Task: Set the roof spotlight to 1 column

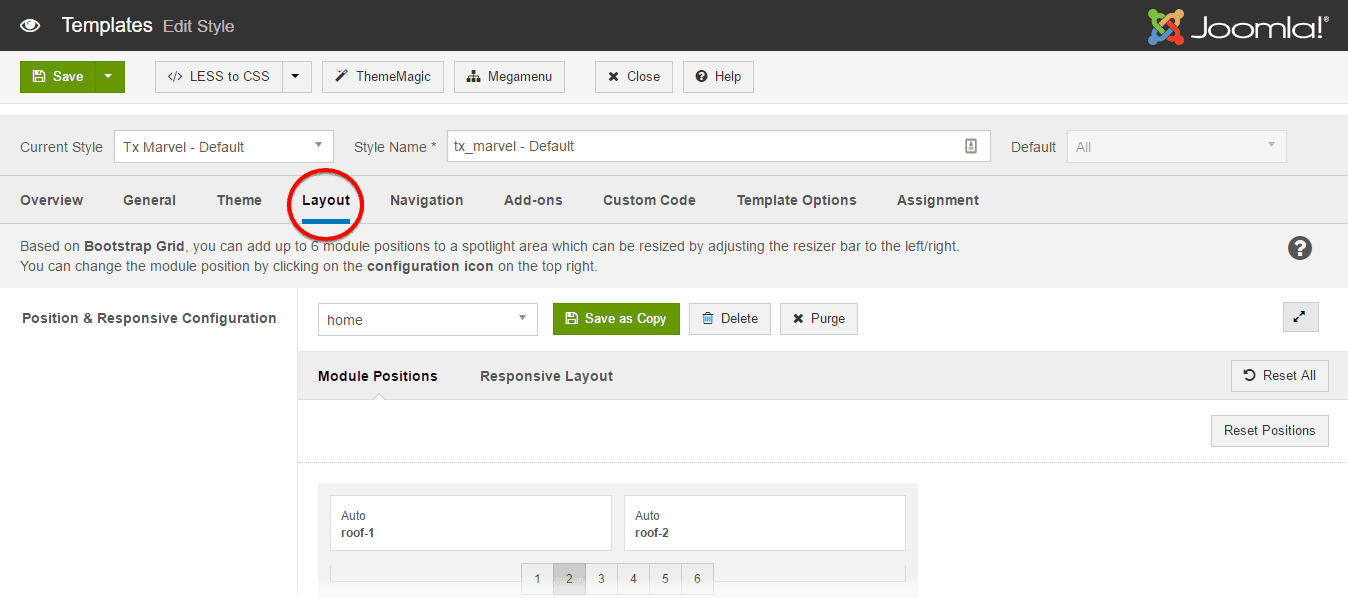Action: (537, 578)
